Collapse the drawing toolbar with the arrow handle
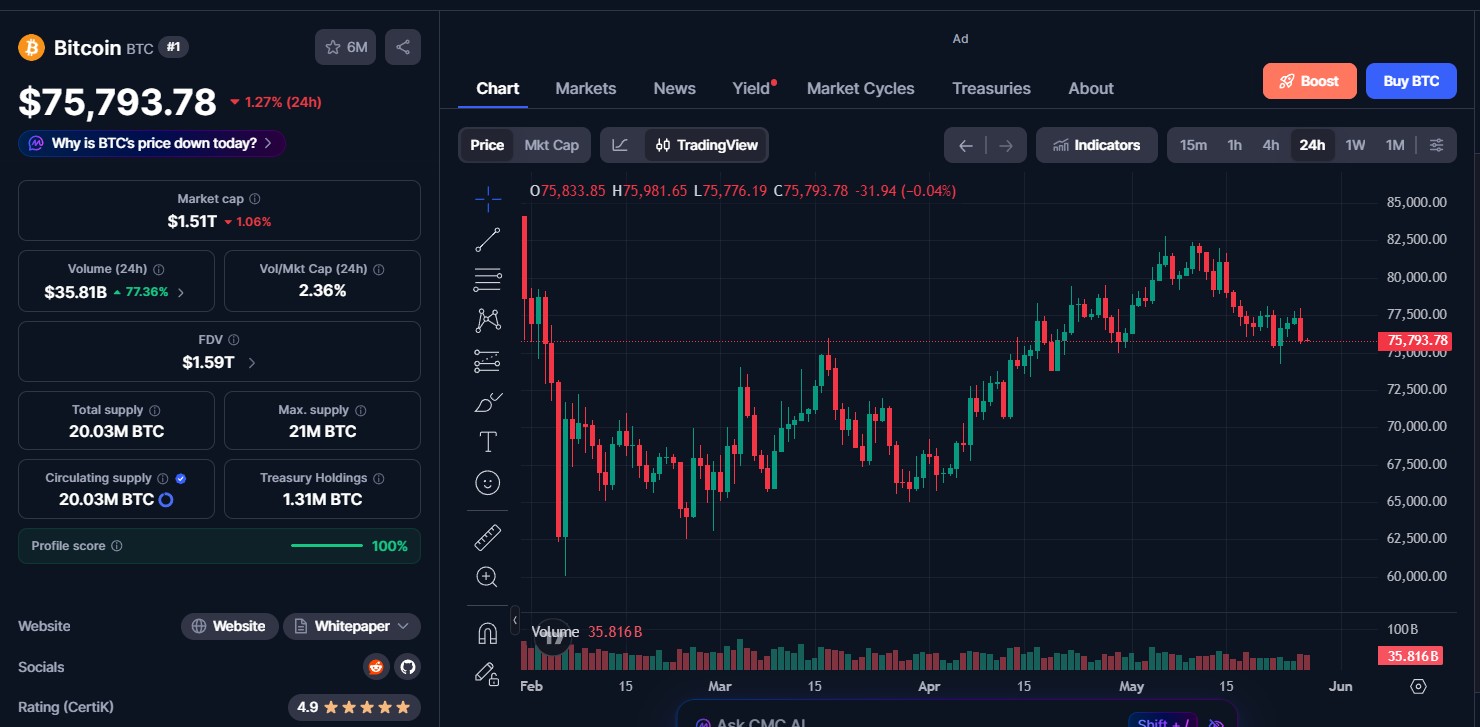This screenshot has width=1480, height=727. 515,620
